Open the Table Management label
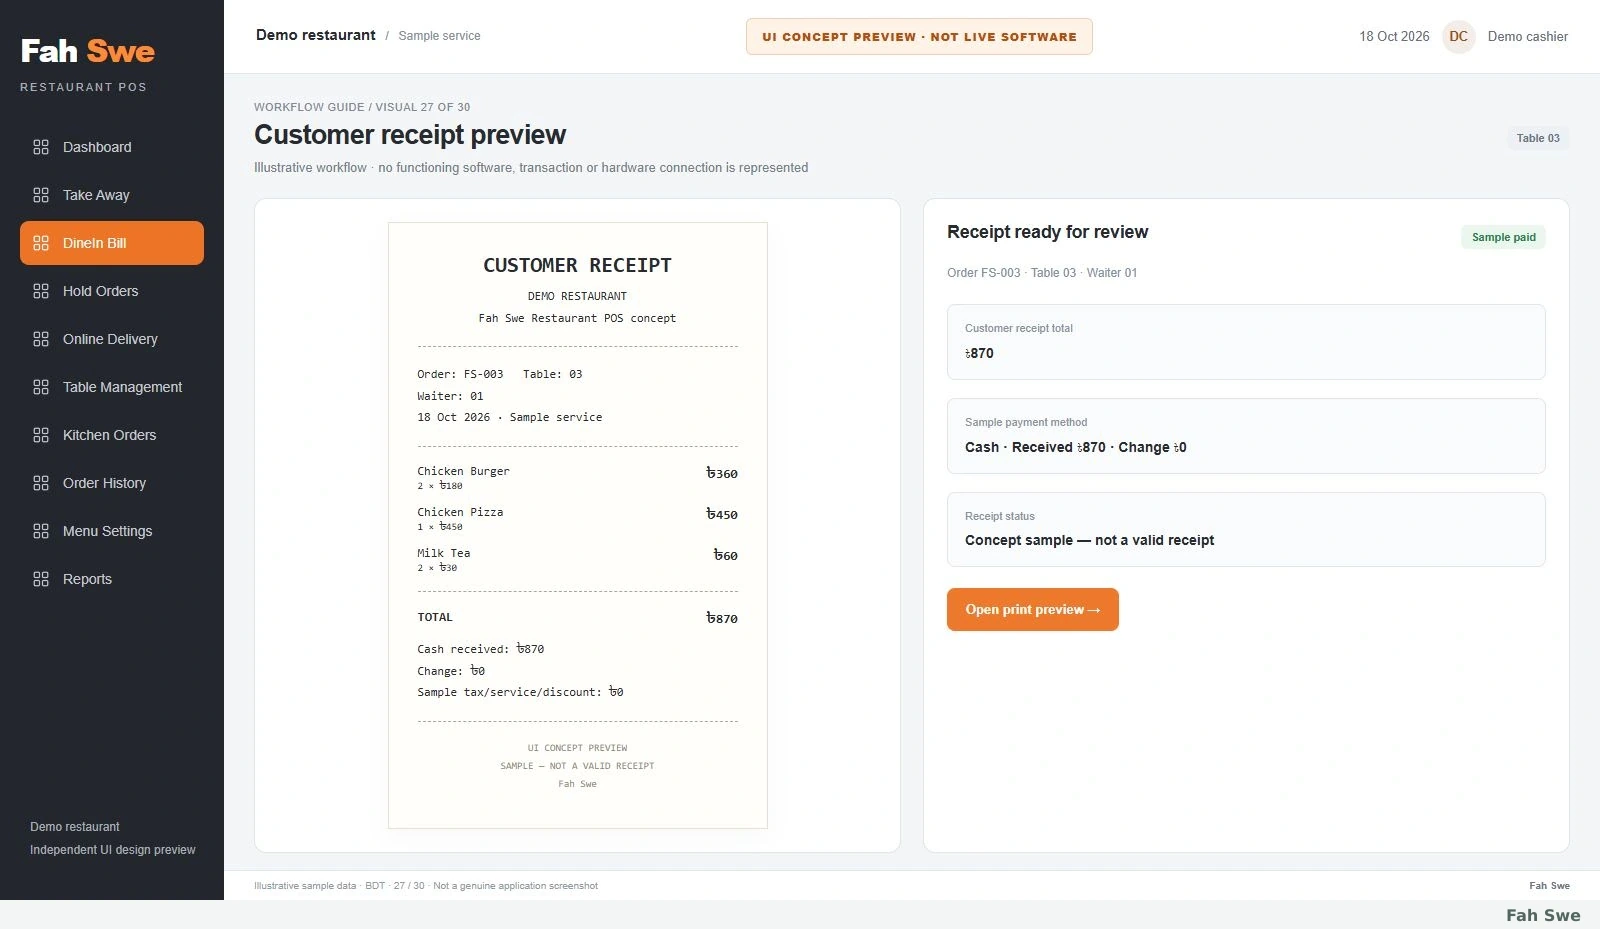Screen dimensions: 1600x929 coord(122,387)
